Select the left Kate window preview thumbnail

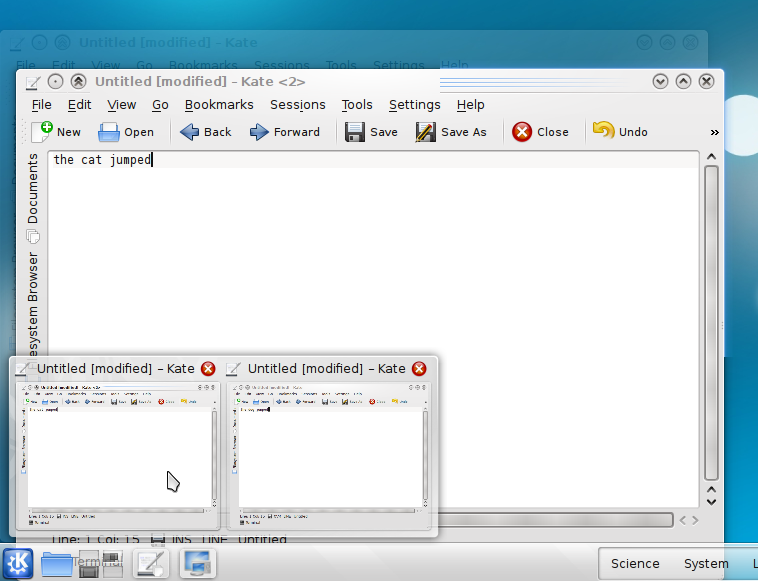click(118, 455)
